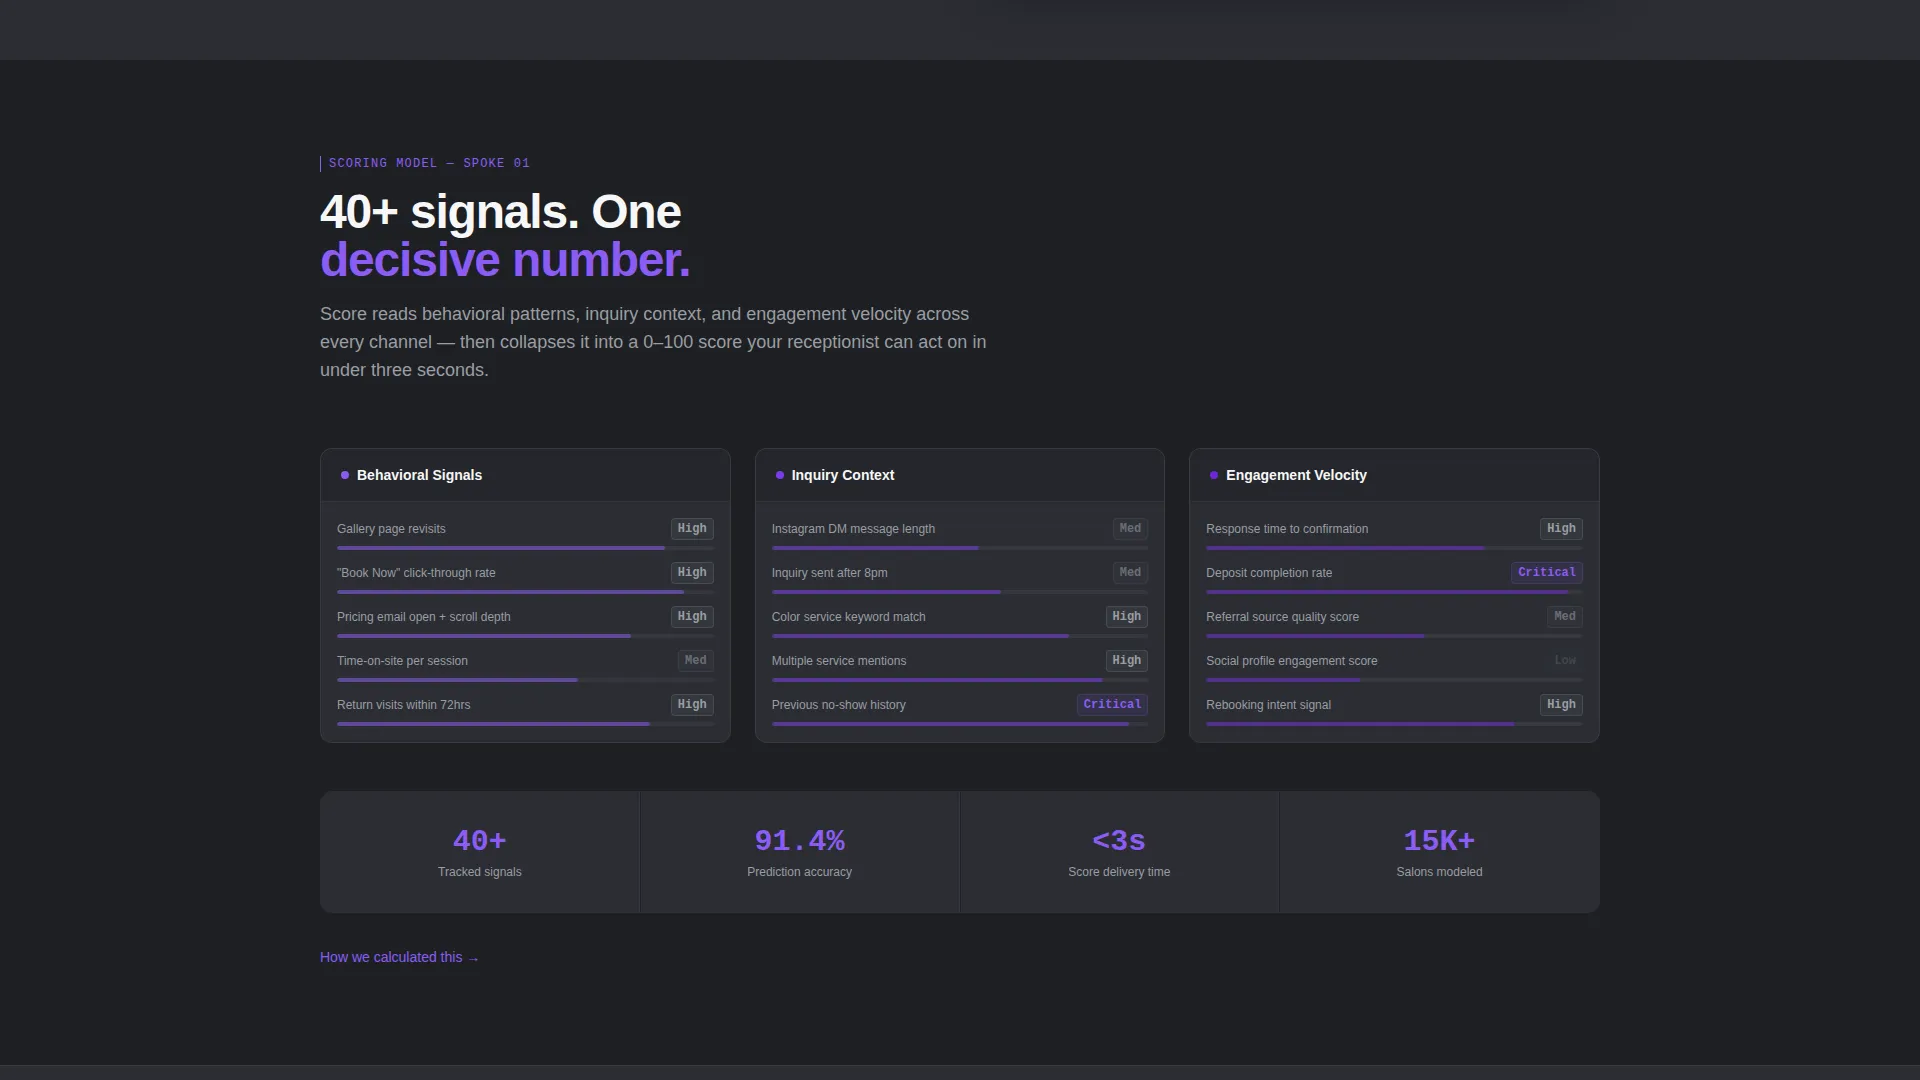Click the 15K+ Salons modeled value

1439,841
